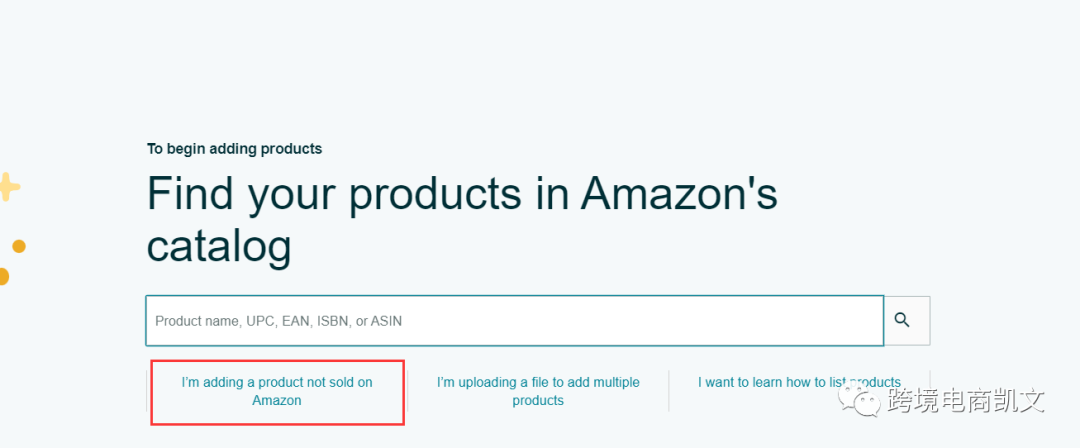The width and height of the screenshot is (1080, 448).
Task: Open 'I'm adding a product not sold on Amazon'
Action: pyautogui.click(x=277, y=391)
